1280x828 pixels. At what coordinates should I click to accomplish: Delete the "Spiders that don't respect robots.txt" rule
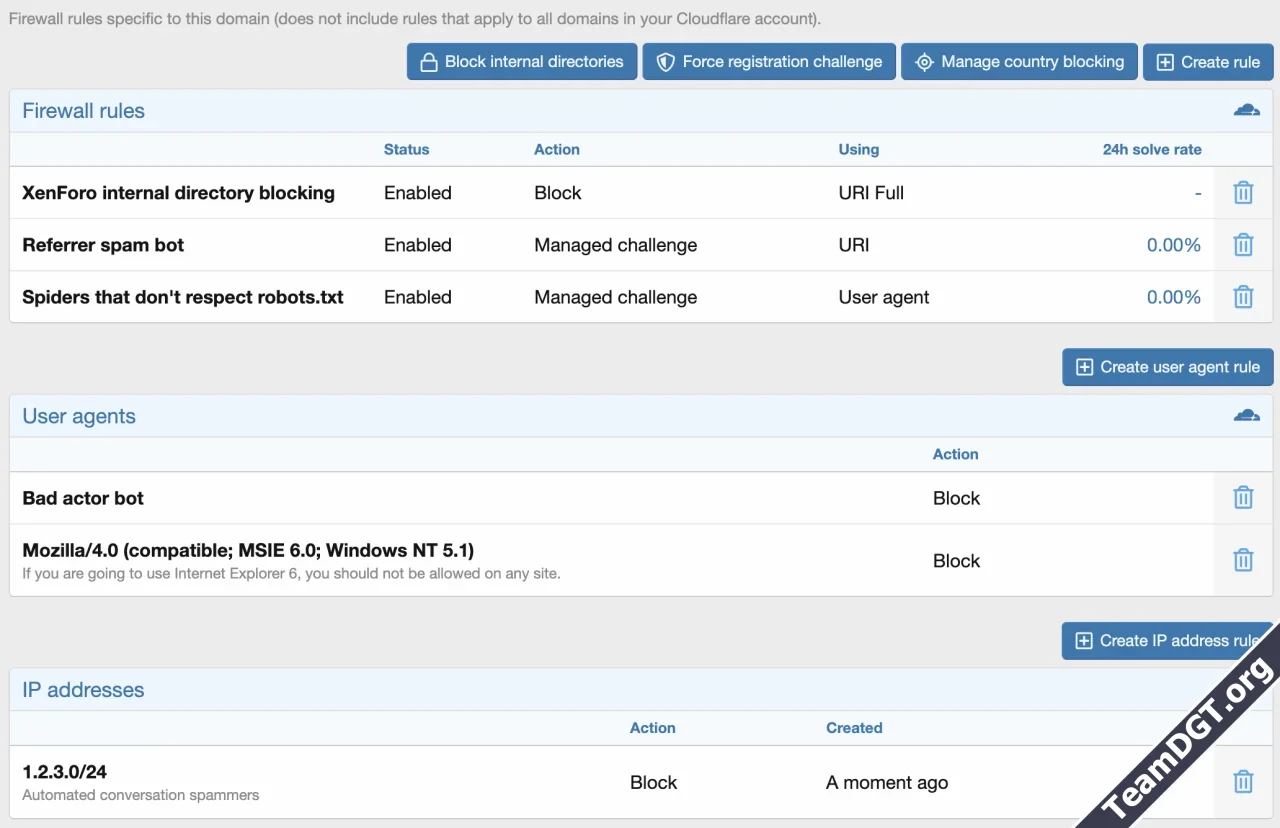tap(1242, 296)
